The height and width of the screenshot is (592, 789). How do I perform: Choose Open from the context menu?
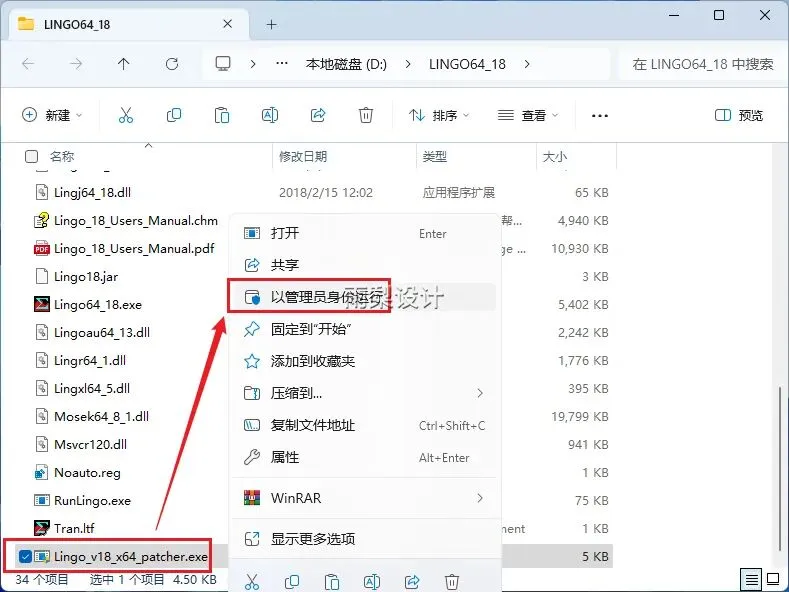click(365, 233)
